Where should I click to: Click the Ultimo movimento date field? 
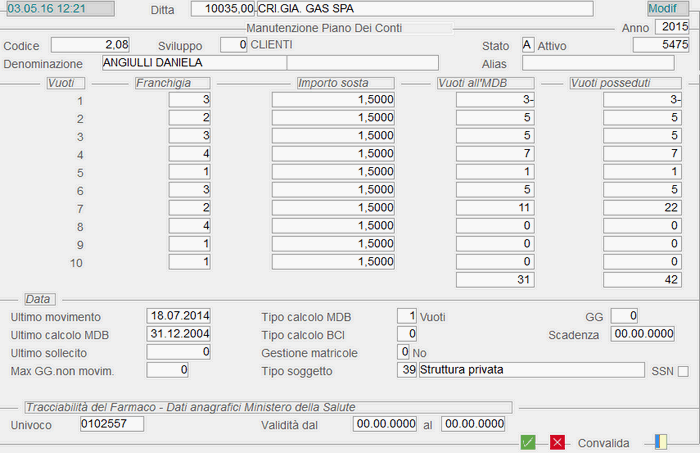click(x=179, y=316)
